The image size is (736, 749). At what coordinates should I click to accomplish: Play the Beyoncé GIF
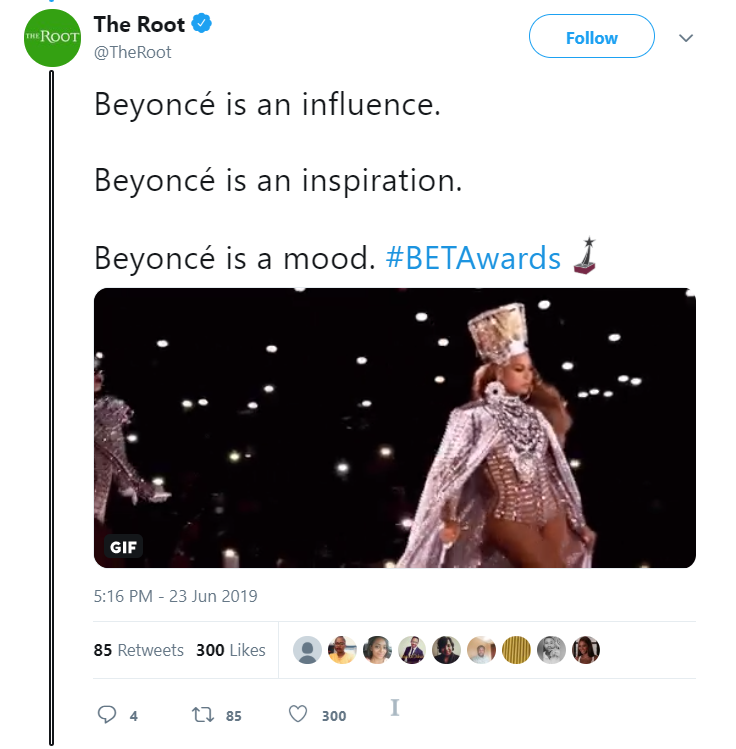[395, 428]
